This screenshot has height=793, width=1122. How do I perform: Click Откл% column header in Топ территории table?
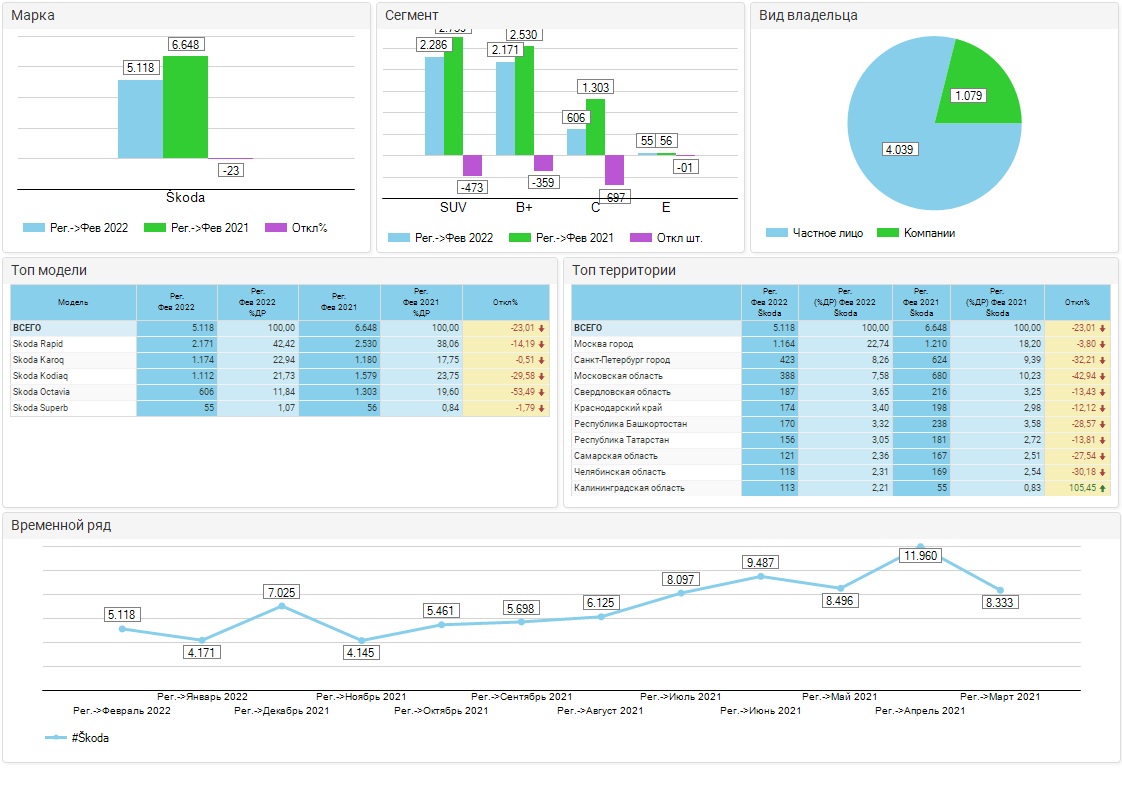[x=1077, y=302]
